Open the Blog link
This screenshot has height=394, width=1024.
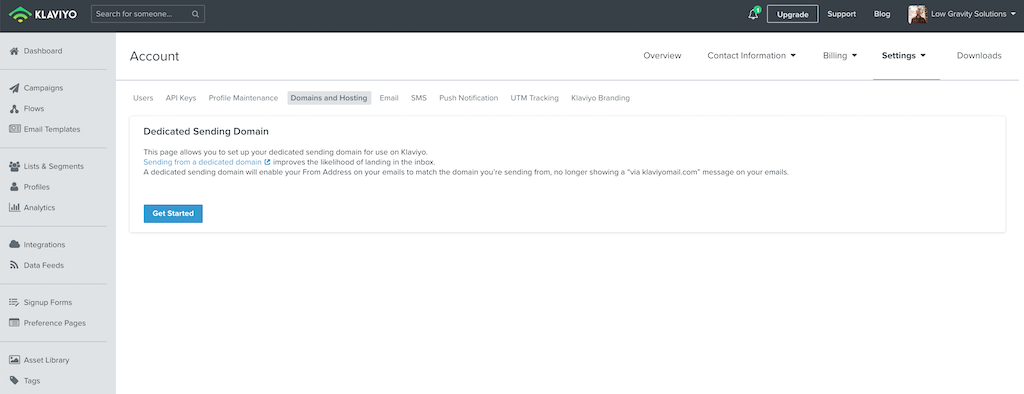coord(882,14)
